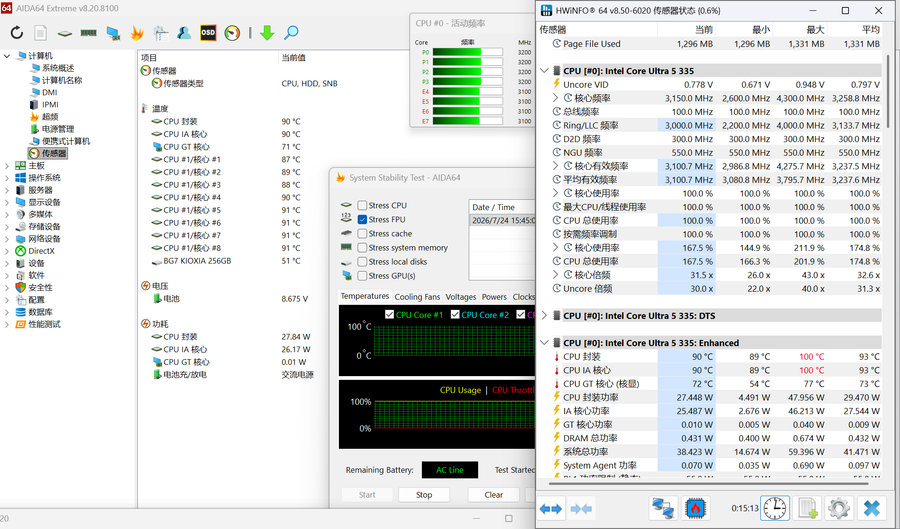900x529 pixels.
Task: Toggle CPU Core #2 graph checkbox
Action: tap(455, 314)
